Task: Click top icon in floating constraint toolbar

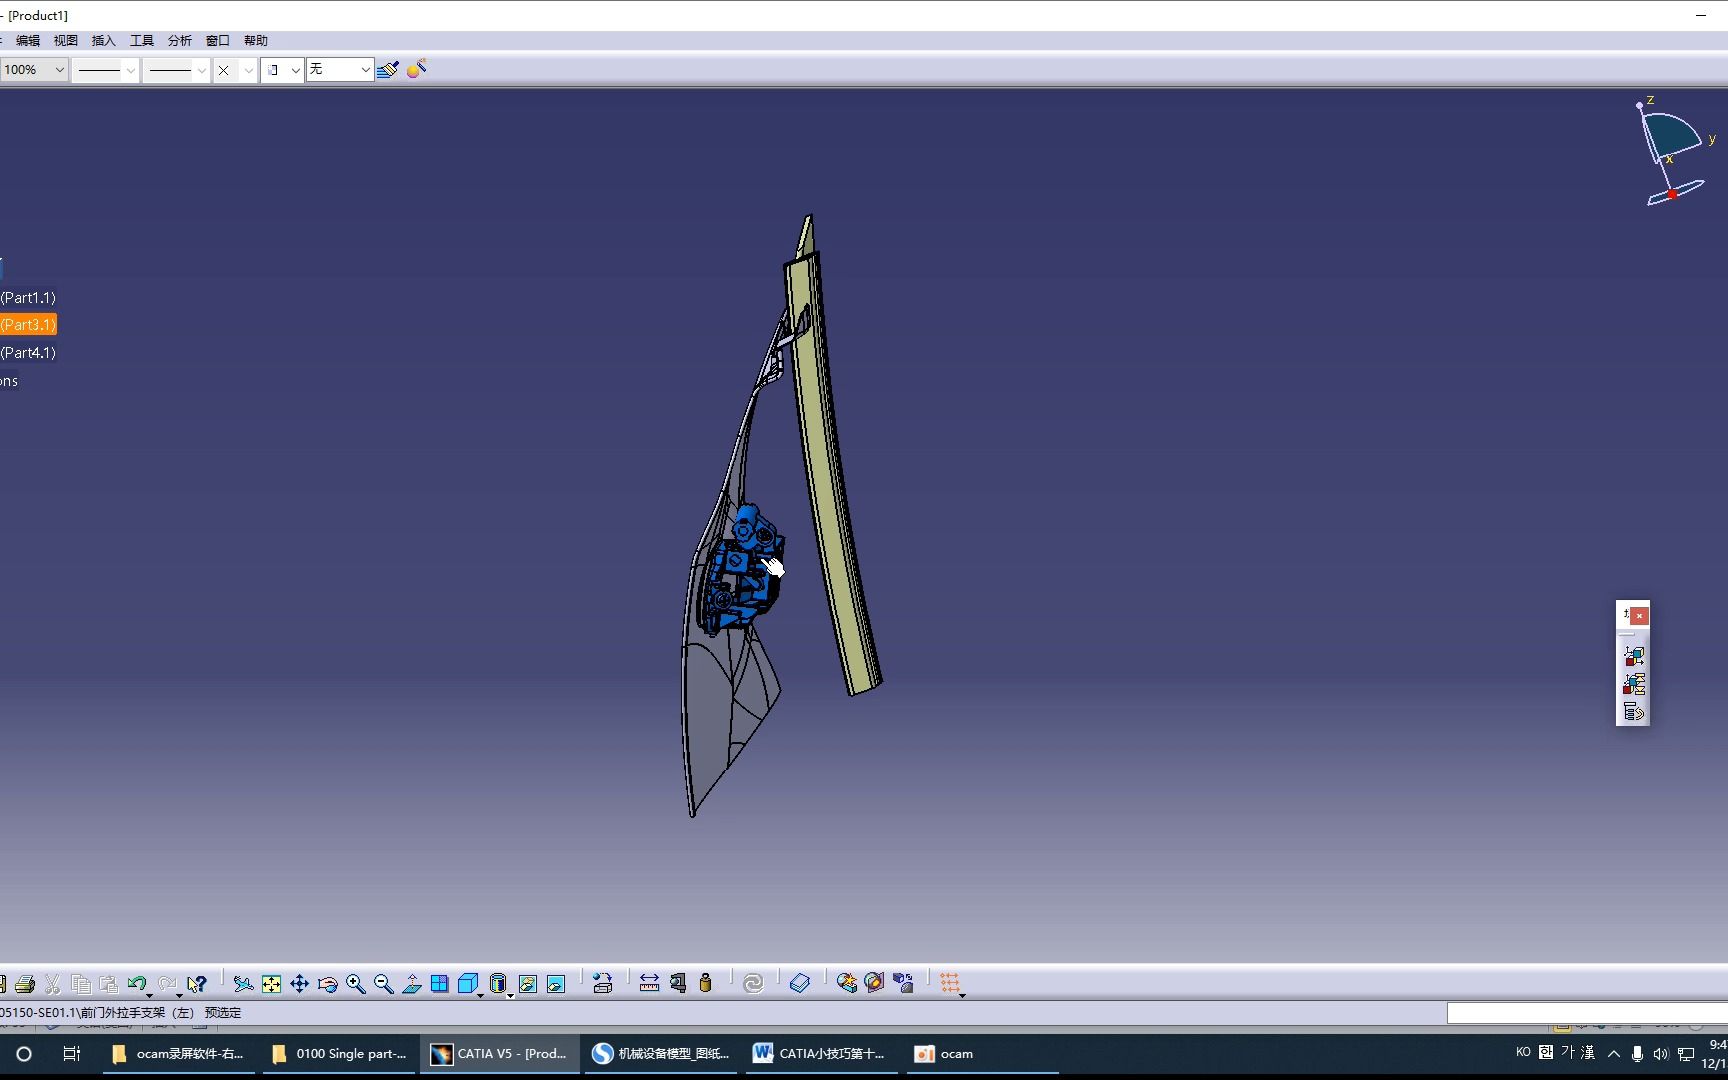Action: click(x=1634, y=656)
